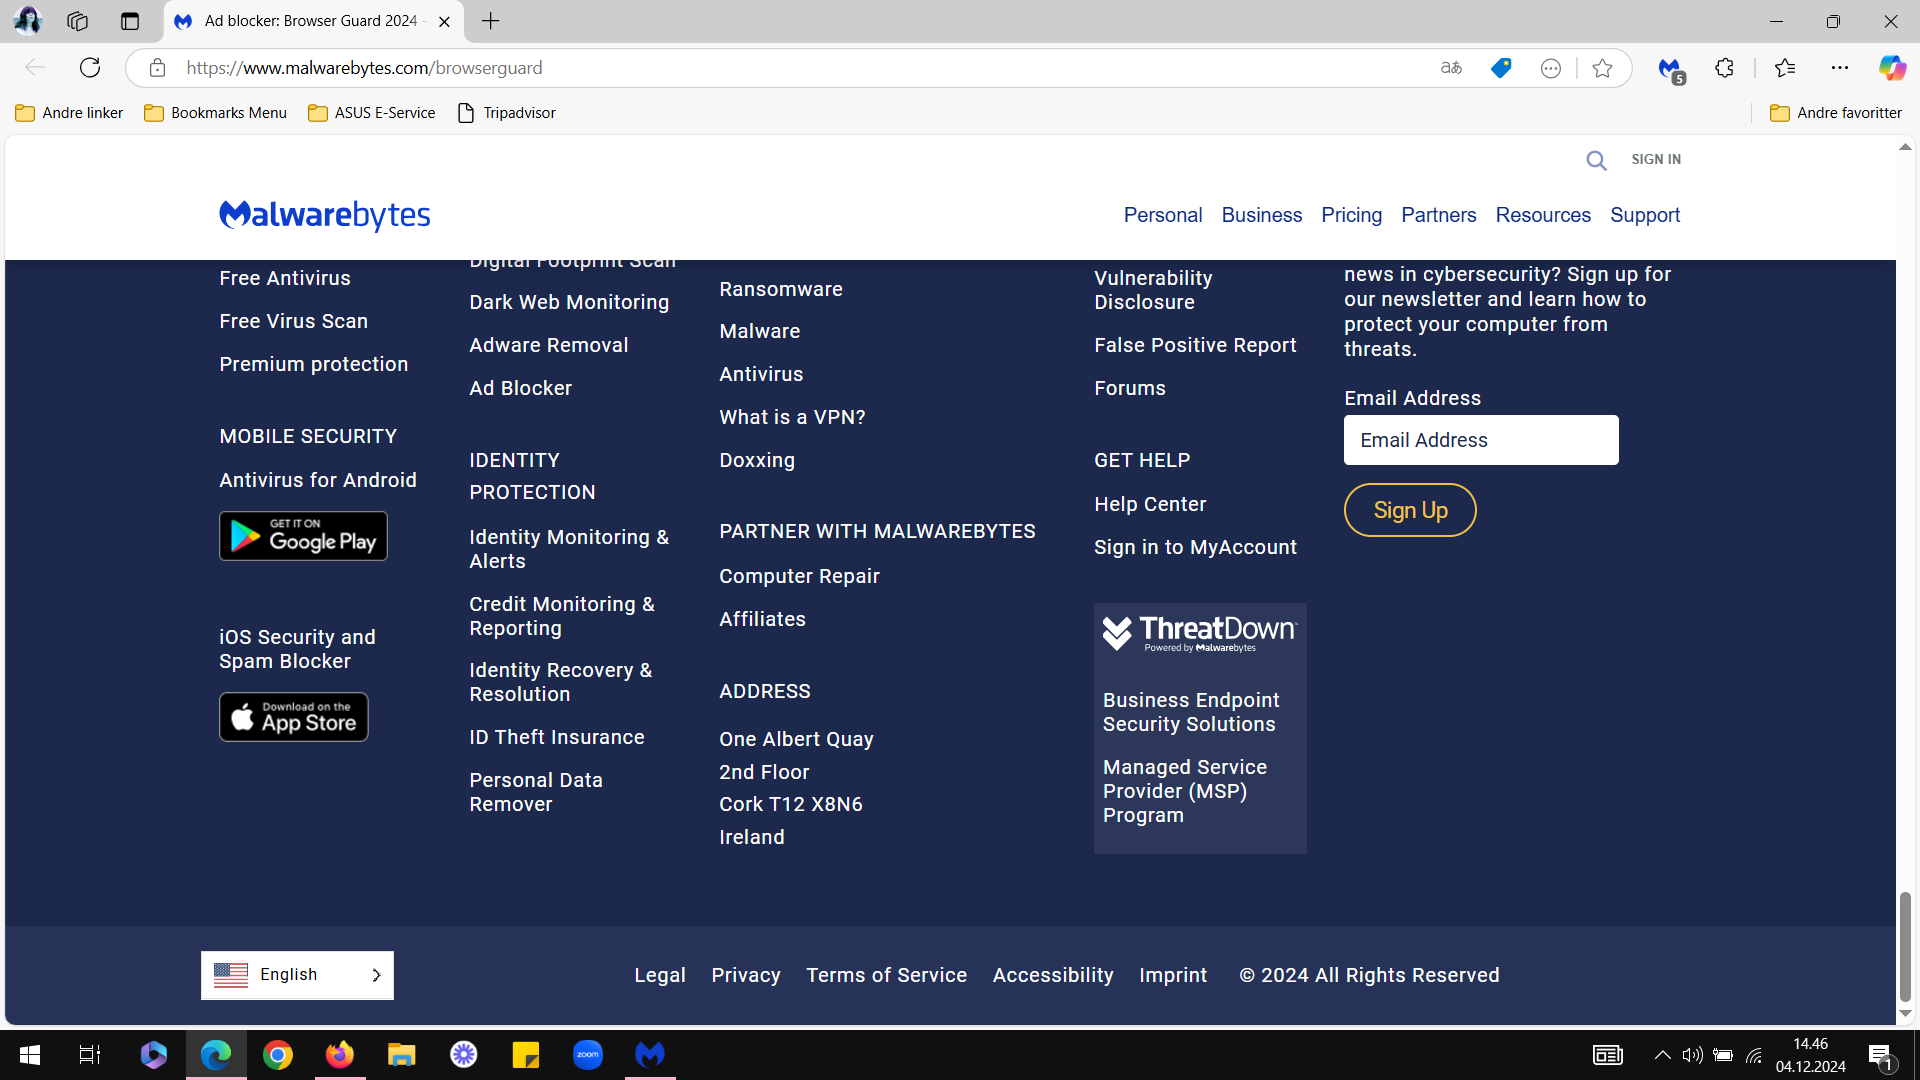
Task: Open the tab actions menu icon
Action: (x=130, y=21)
